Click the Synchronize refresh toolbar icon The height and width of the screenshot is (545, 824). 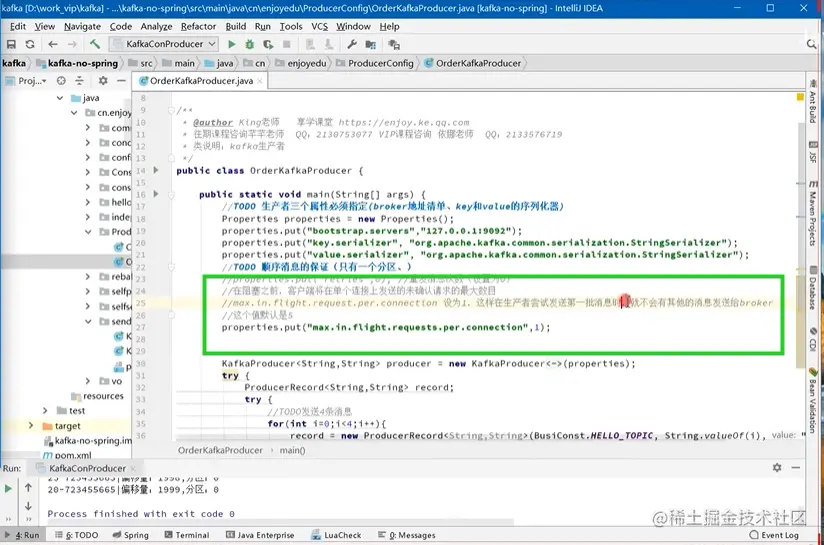(30, 45)
